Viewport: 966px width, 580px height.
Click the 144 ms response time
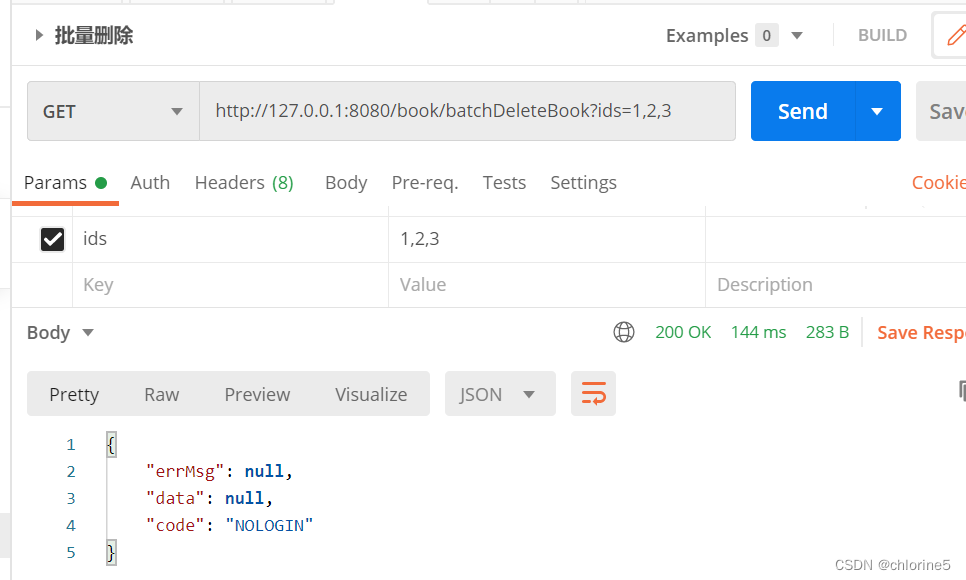(758, 332)
